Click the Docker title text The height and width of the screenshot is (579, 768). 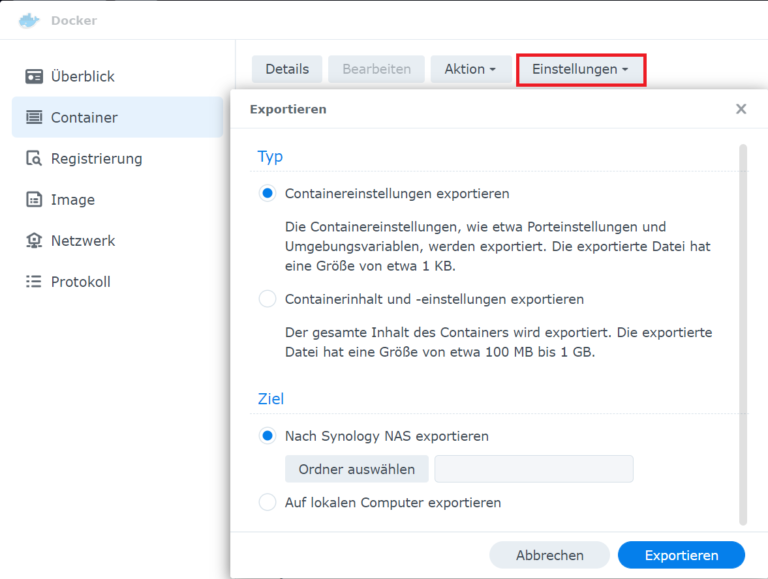click(74, 21)
